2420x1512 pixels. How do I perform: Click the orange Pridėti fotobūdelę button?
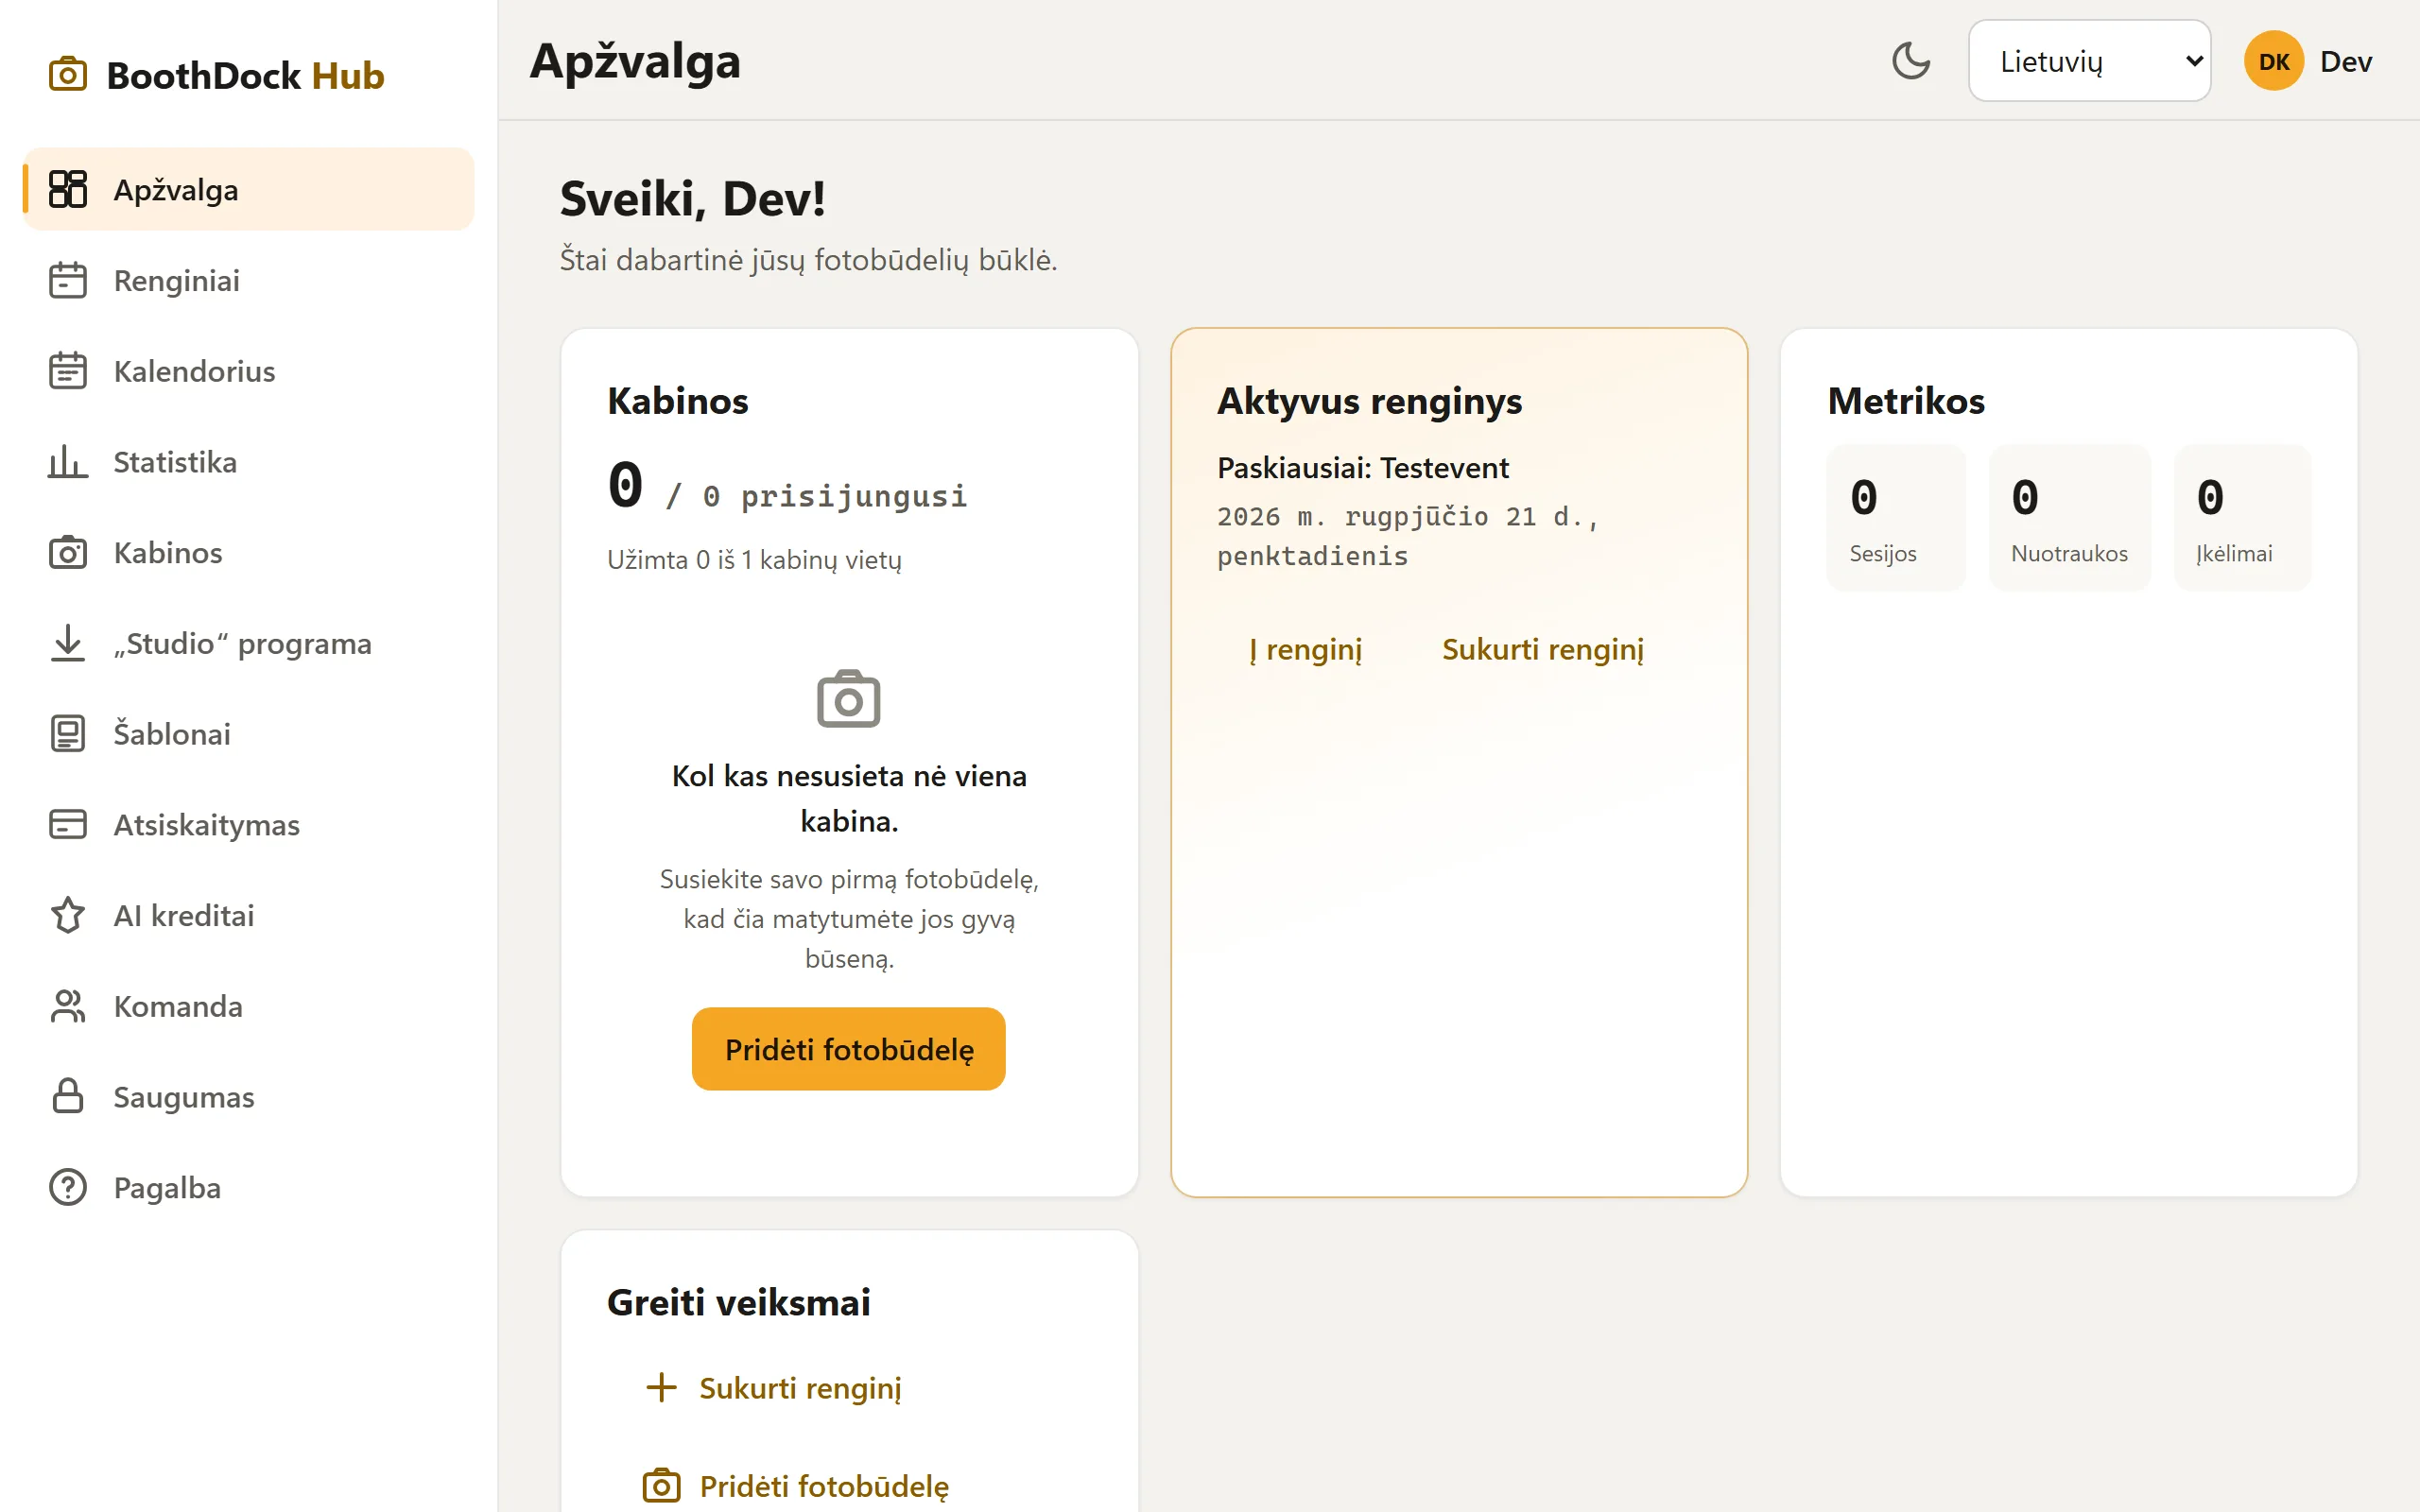[x=848, y=1049]
